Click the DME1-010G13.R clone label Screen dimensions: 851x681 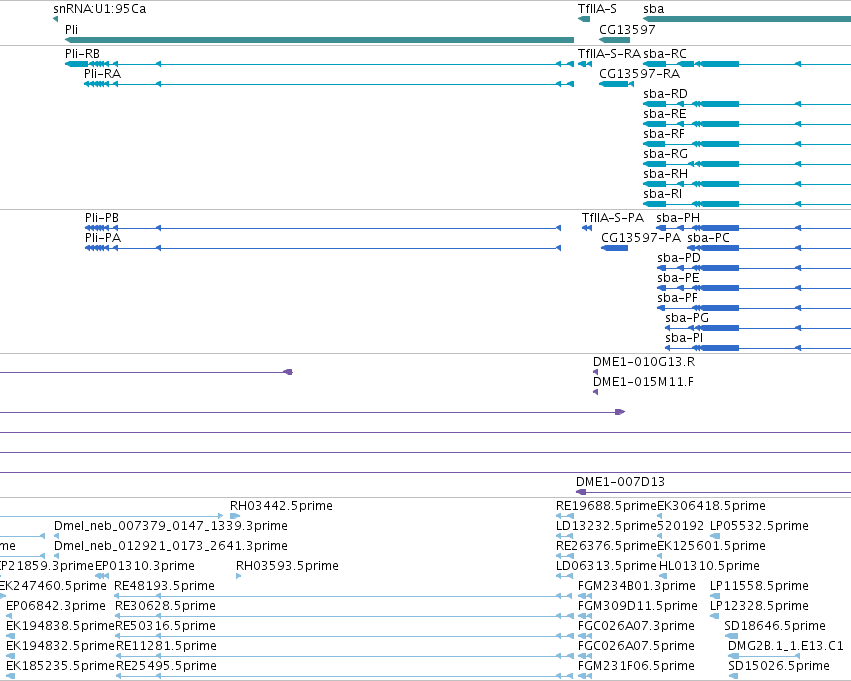[x=644, y=362]
